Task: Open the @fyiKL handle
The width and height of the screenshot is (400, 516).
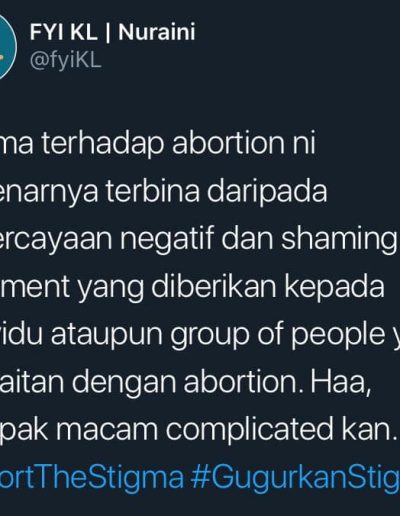Action: click(x=65, y=61)
